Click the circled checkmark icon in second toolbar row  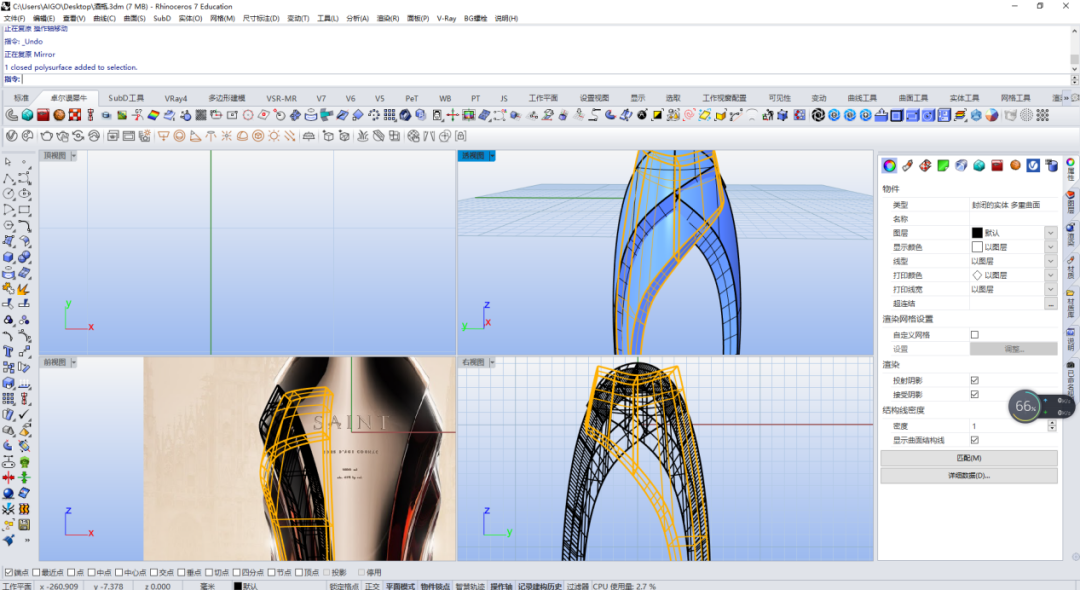click(x=12, y=136)
